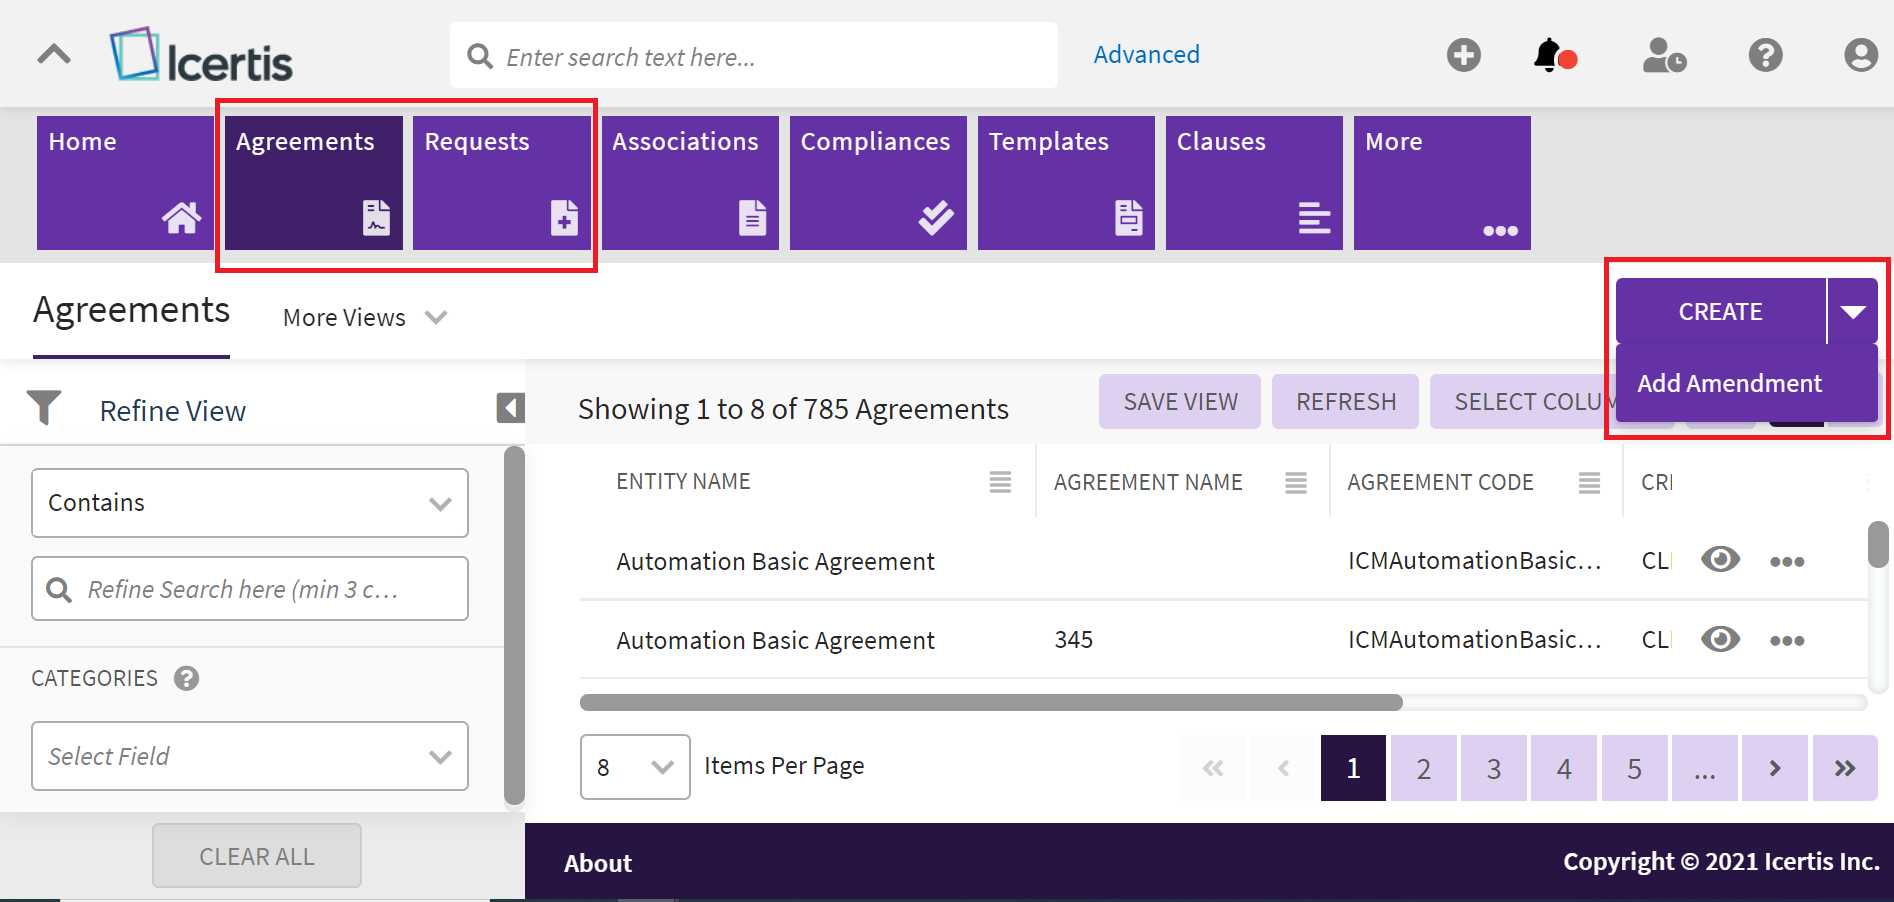Open the Contains filter dropdown
The image size is (1894, 902).
tap(250, 503)
